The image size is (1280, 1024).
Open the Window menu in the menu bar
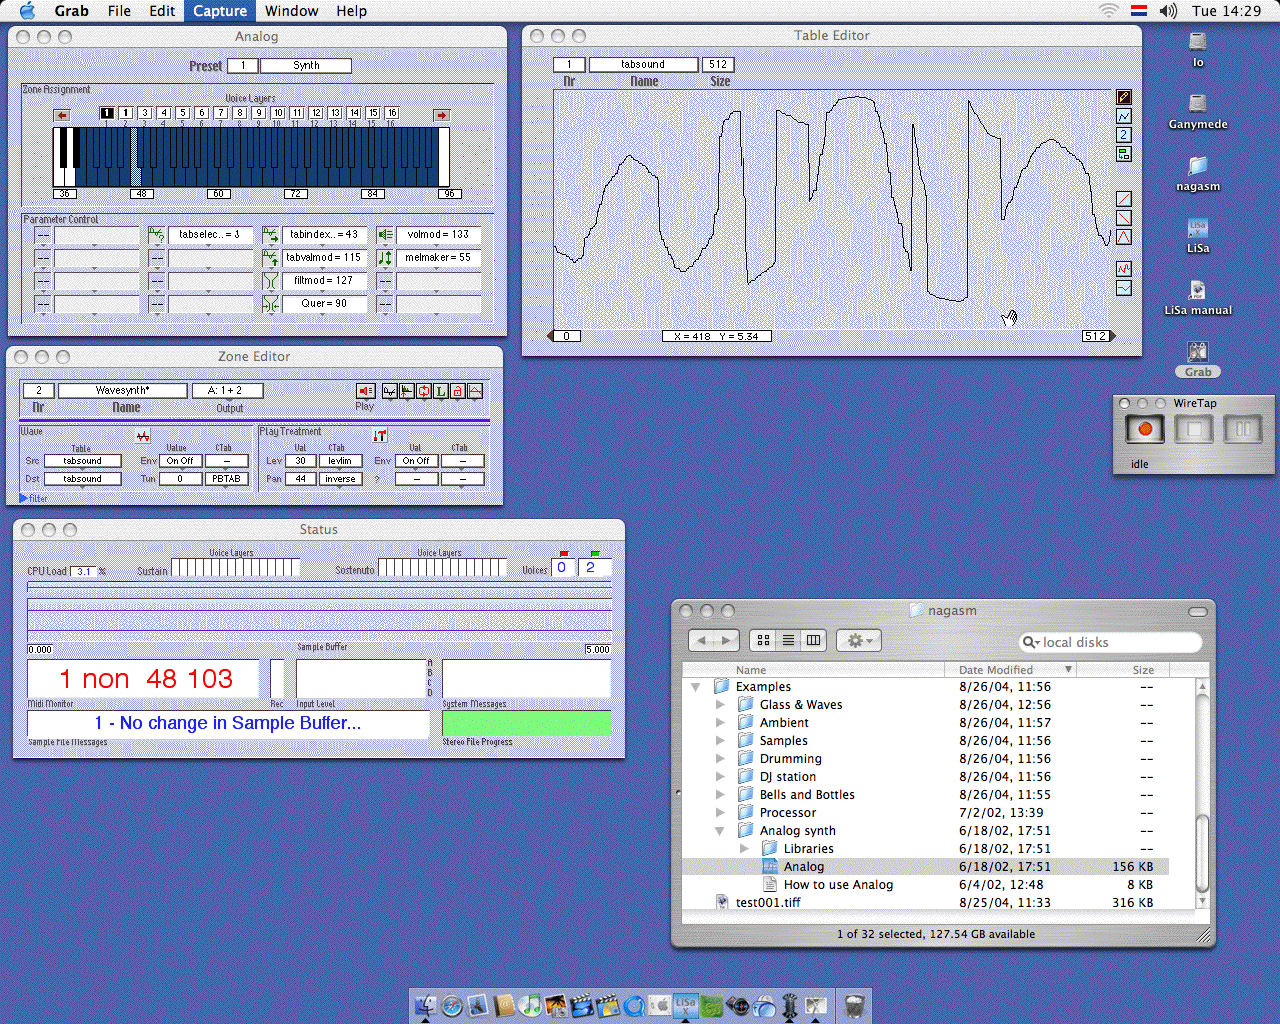(291, 11)
